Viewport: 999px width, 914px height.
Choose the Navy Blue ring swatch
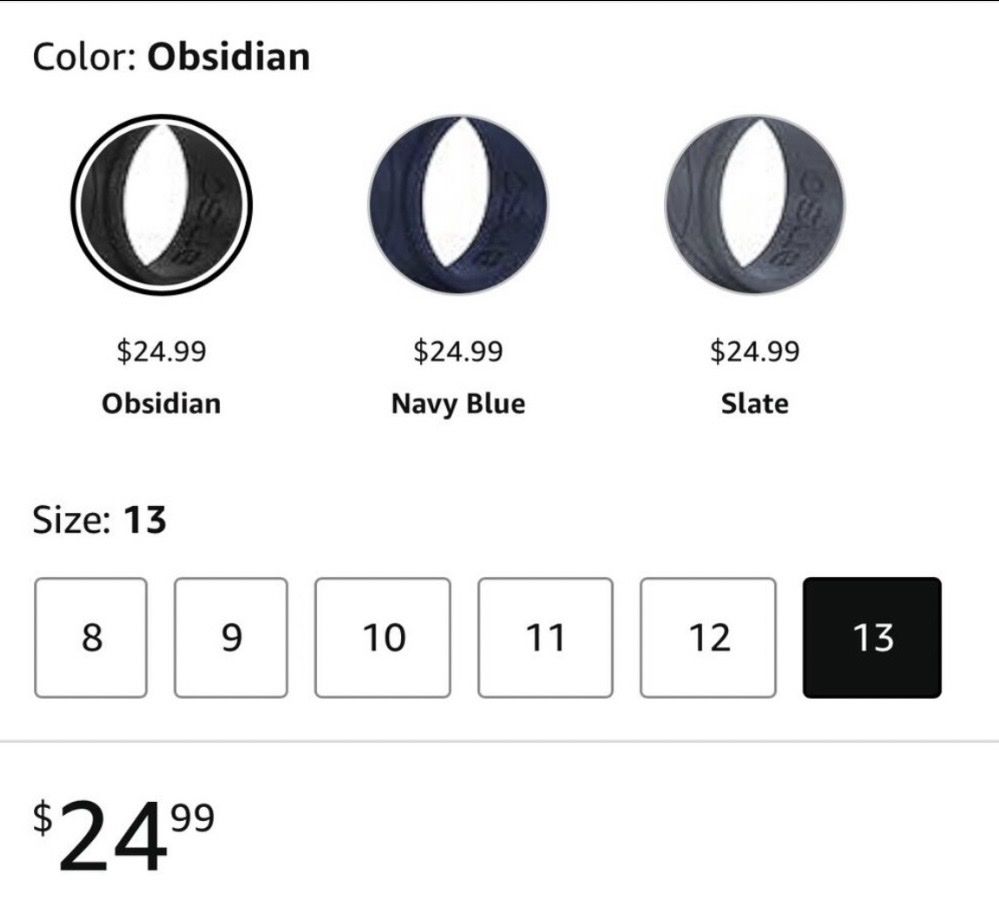(x=458, y=204)
